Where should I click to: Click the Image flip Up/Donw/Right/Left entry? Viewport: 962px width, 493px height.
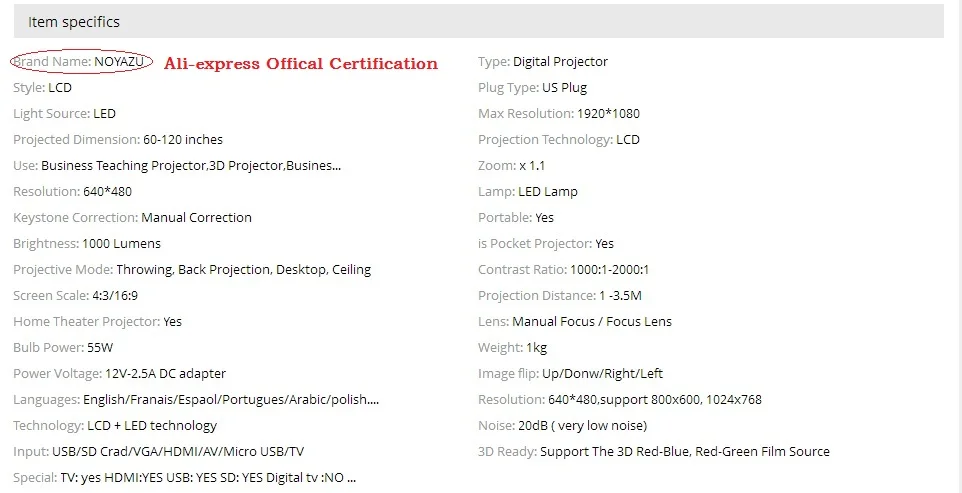tap(571, 373)
